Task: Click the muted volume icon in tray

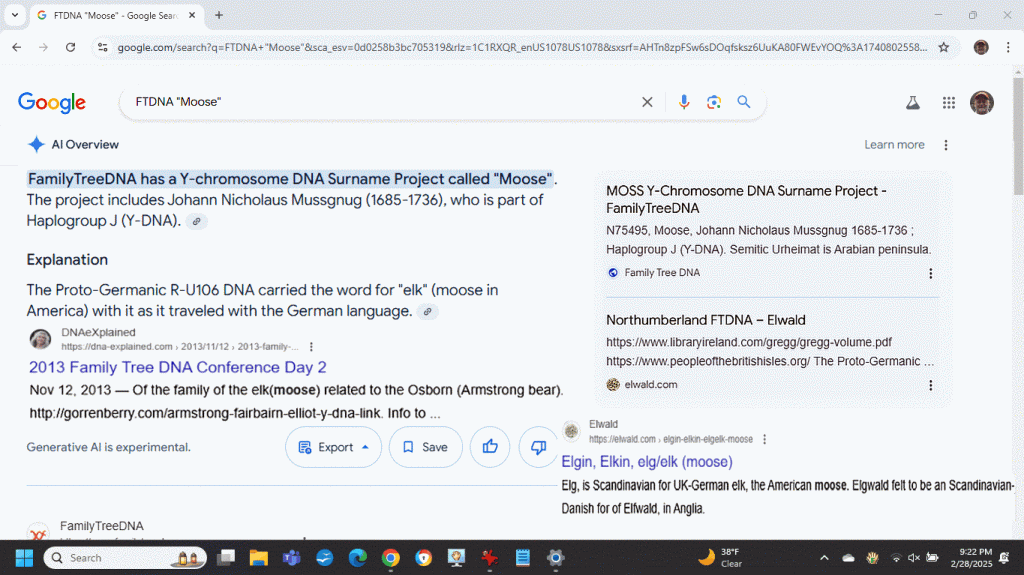Action: (x=914, y=557)
